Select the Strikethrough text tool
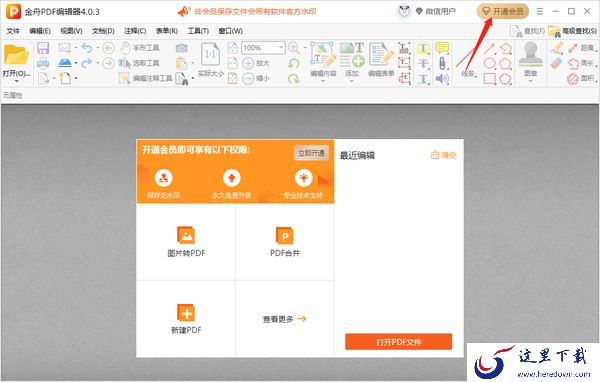 (423, 63)
